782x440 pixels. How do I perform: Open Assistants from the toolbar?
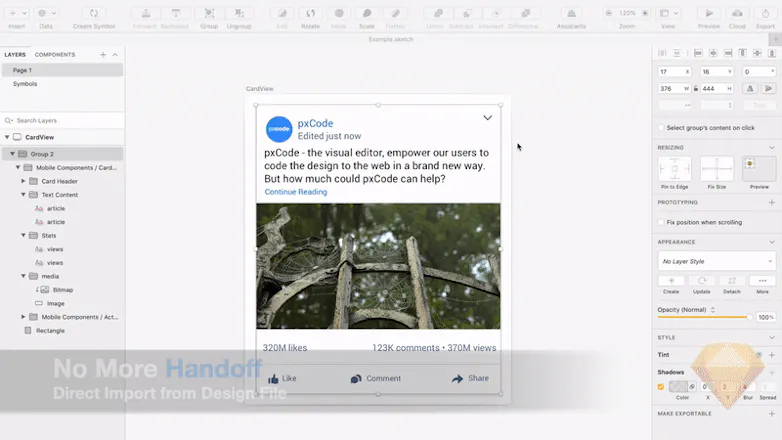pyautogui.click(x=572, y=13)
